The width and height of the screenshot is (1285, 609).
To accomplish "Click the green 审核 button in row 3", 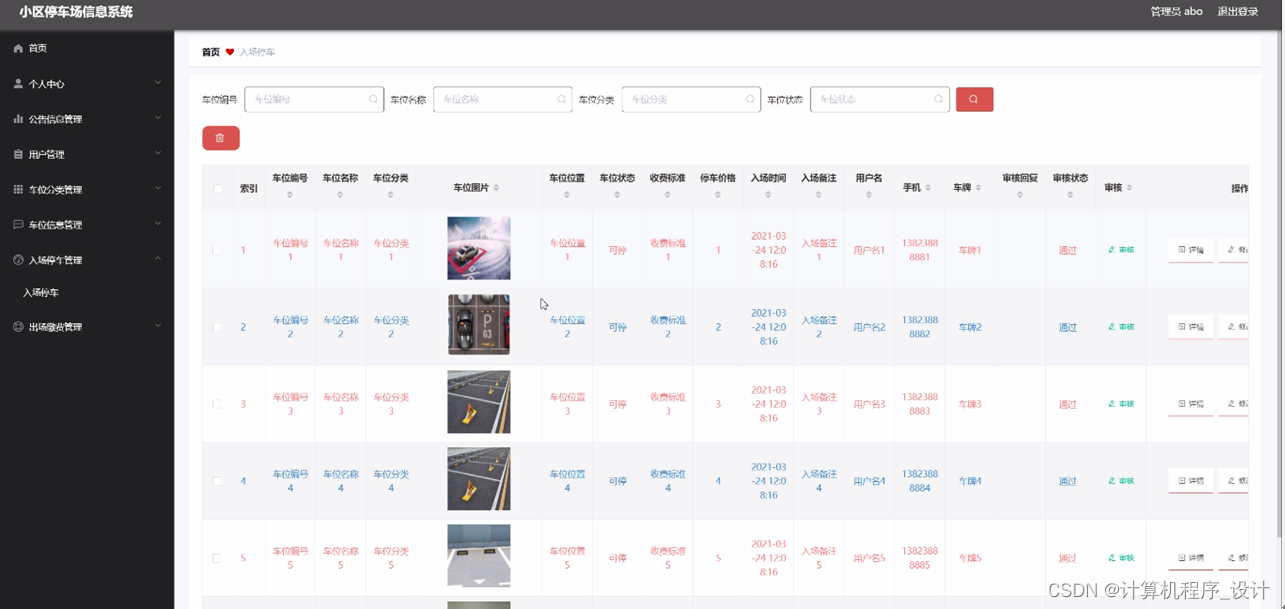I will click(1121, 404).
